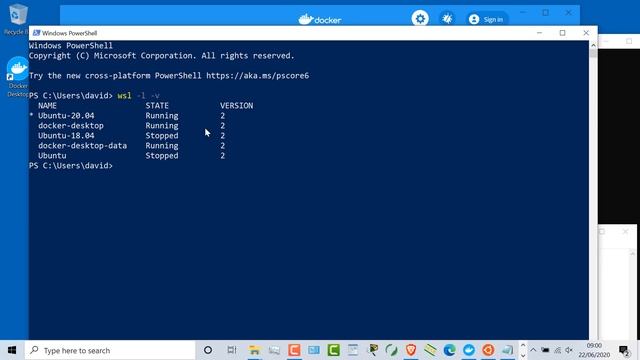Click the NAME column header

click(47, 105)
